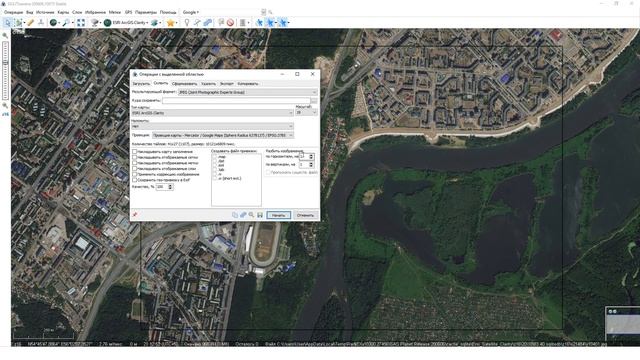This screenshot has width=640, height=360.
Task: Open the Карты menu
Action: [x=63, y=12]
